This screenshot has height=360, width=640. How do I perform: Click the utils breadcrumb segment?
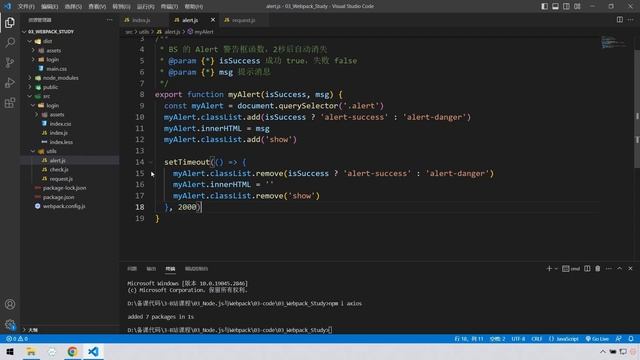coord(144,31)
